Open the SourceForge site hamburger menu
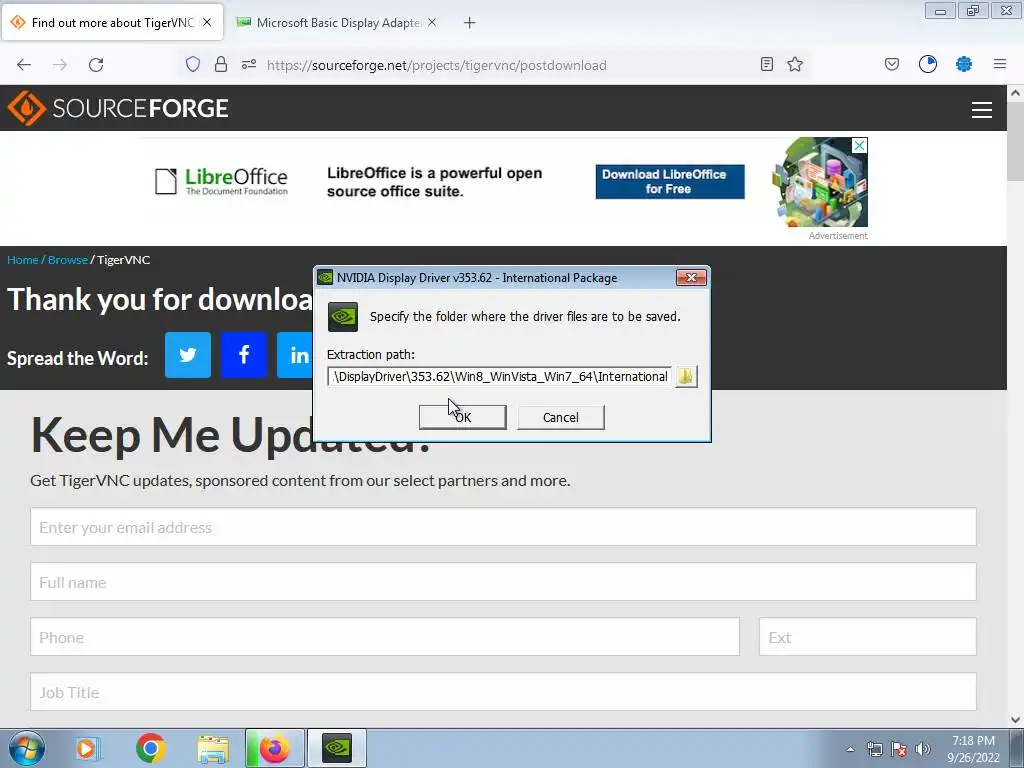Screen dimensions: 1024x768 pos(982,109)
